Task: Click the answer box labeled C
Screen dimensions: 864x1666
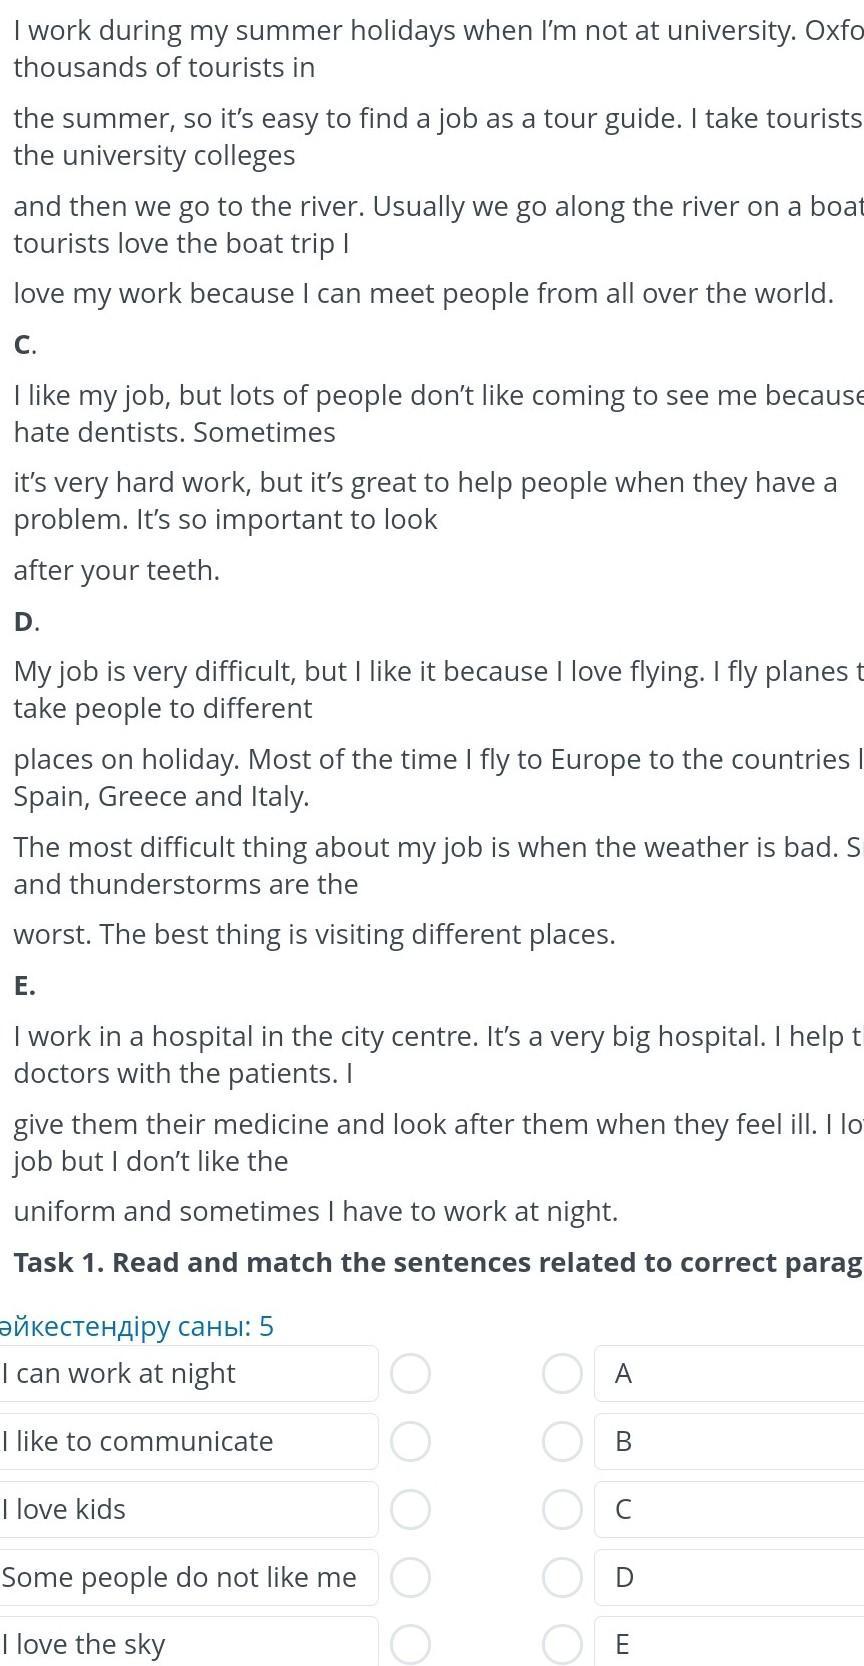Action: point(730,1509)
